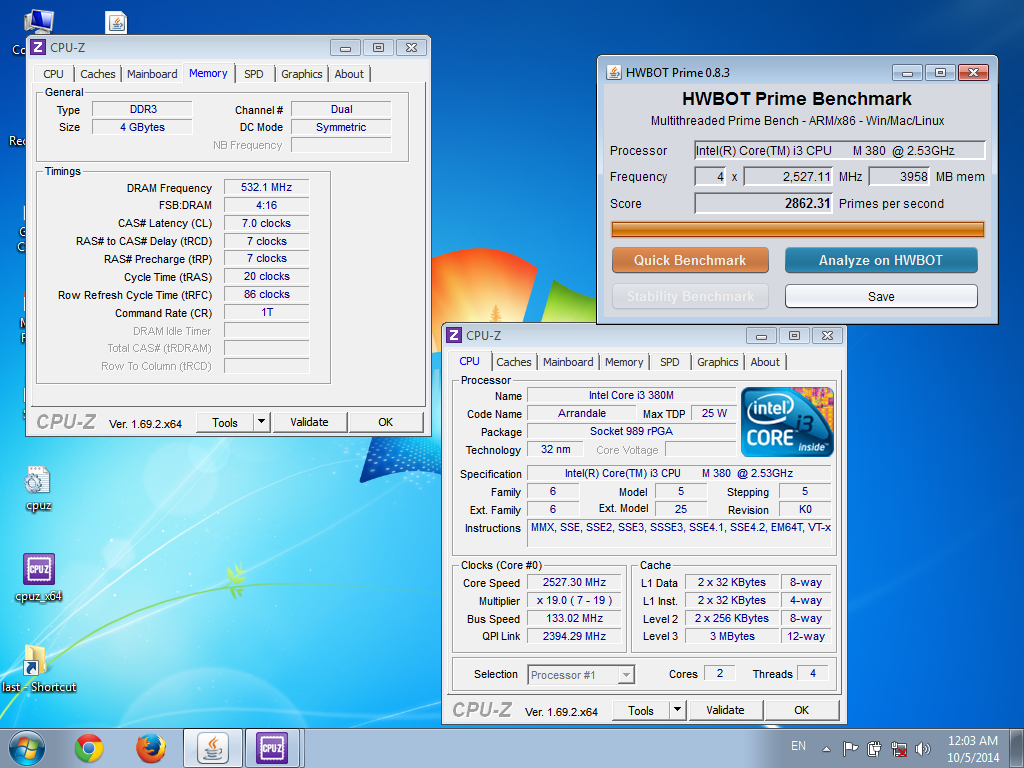Click OK in the lower CPU-Z window
1024x768 pixels.
coord(802,711)
